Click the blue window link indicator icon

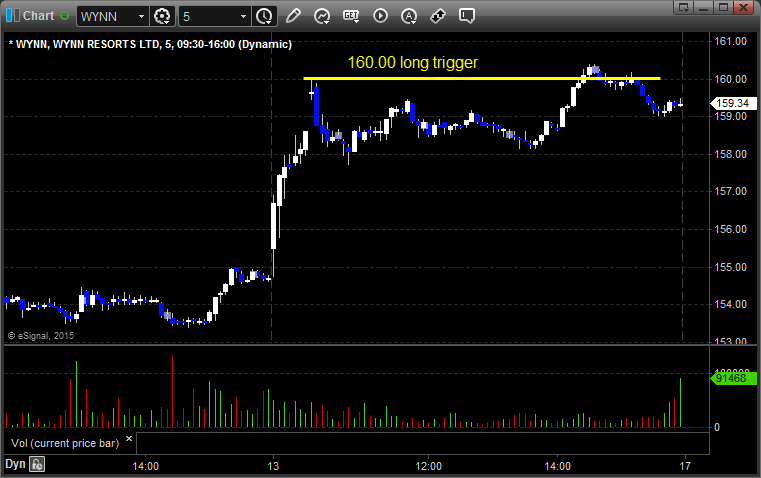point(13,16)
